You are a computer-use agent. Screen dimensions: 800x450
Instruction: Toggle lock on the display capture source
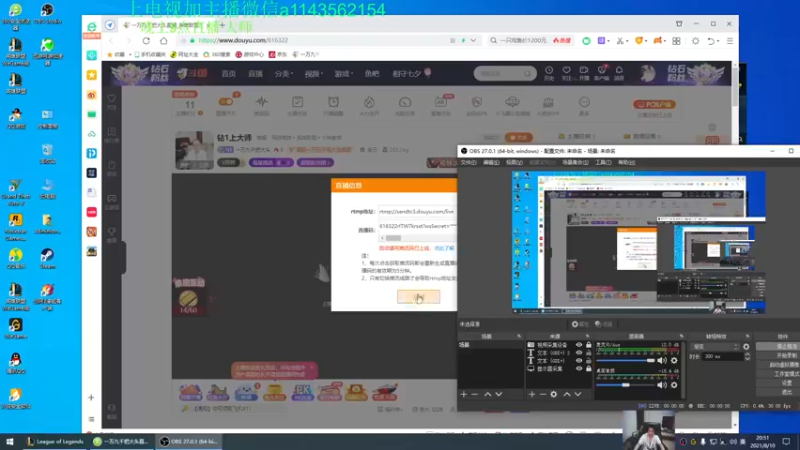click(588, 368)
